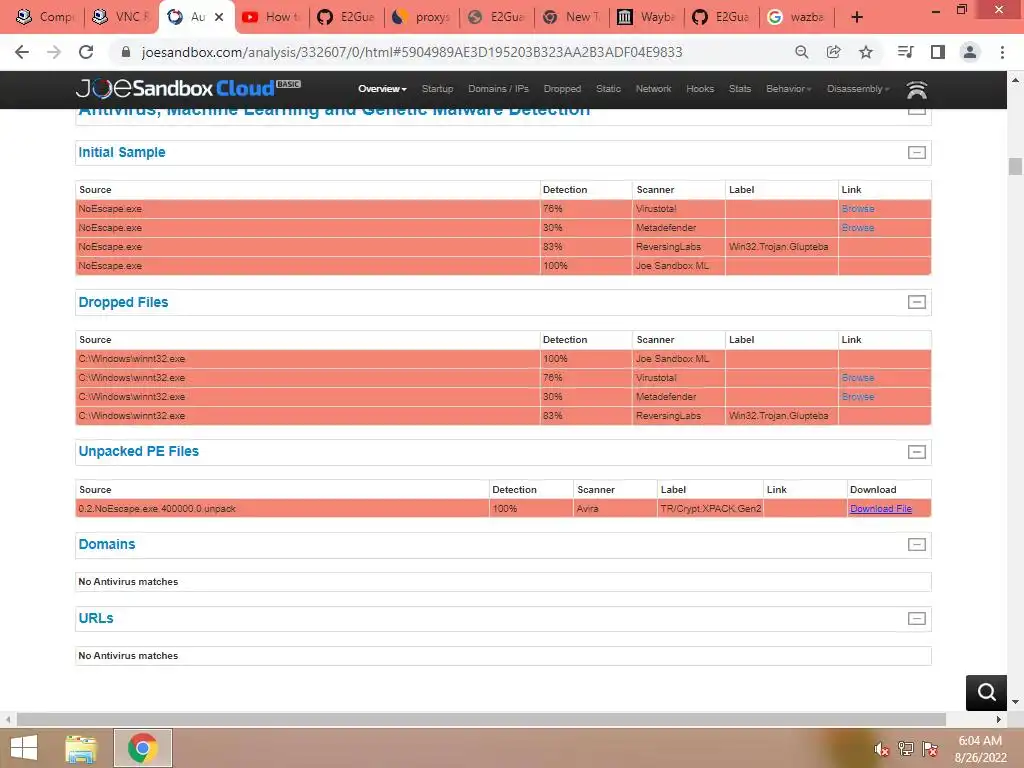Click the Dropped Files heading
The width and height of the screenshot is (1024, 768).
coord(123,302)
